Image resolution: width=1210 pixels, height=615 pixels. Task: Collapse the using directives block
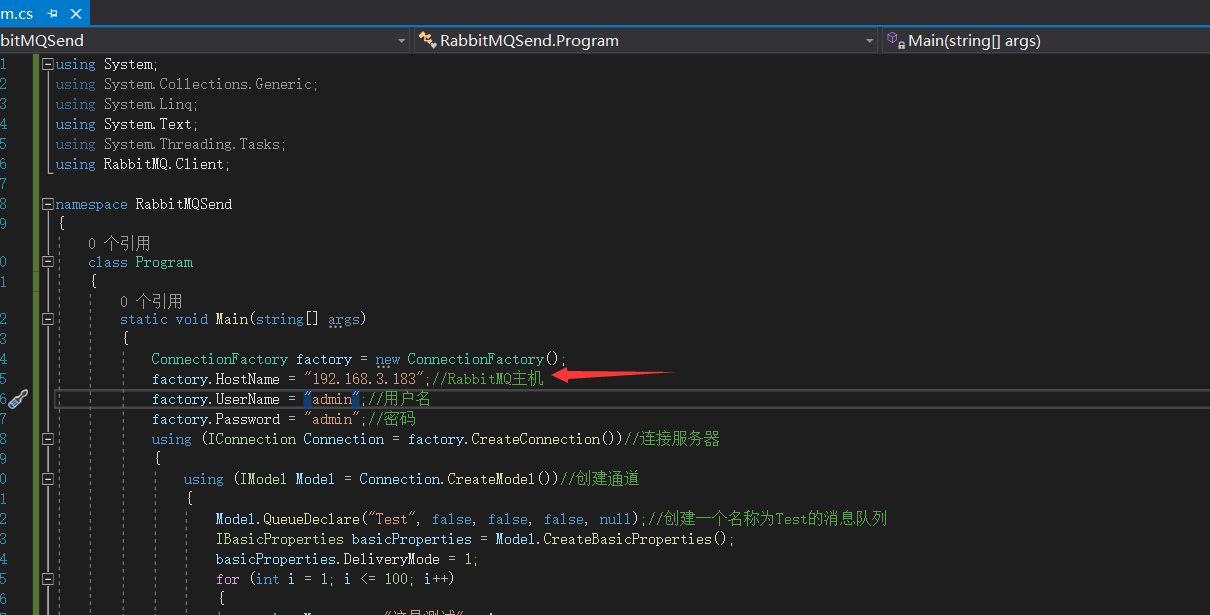click(x=47, y=64)
